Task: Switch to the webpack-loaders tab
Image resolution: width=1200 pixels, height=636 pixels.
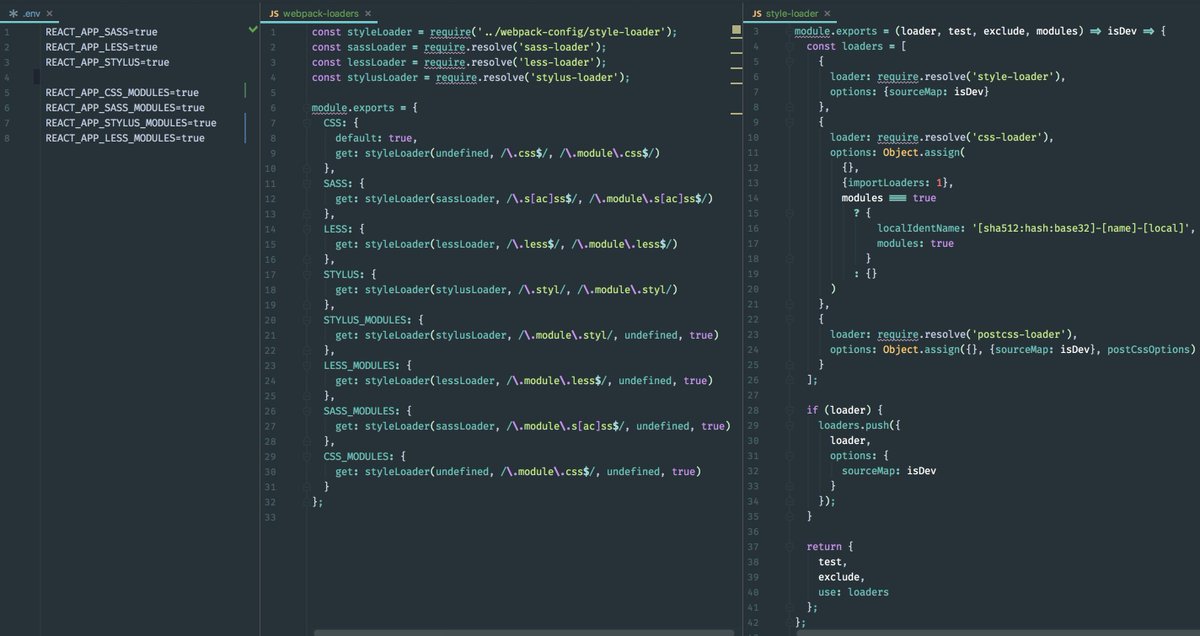Action: [x=320, y=14]
